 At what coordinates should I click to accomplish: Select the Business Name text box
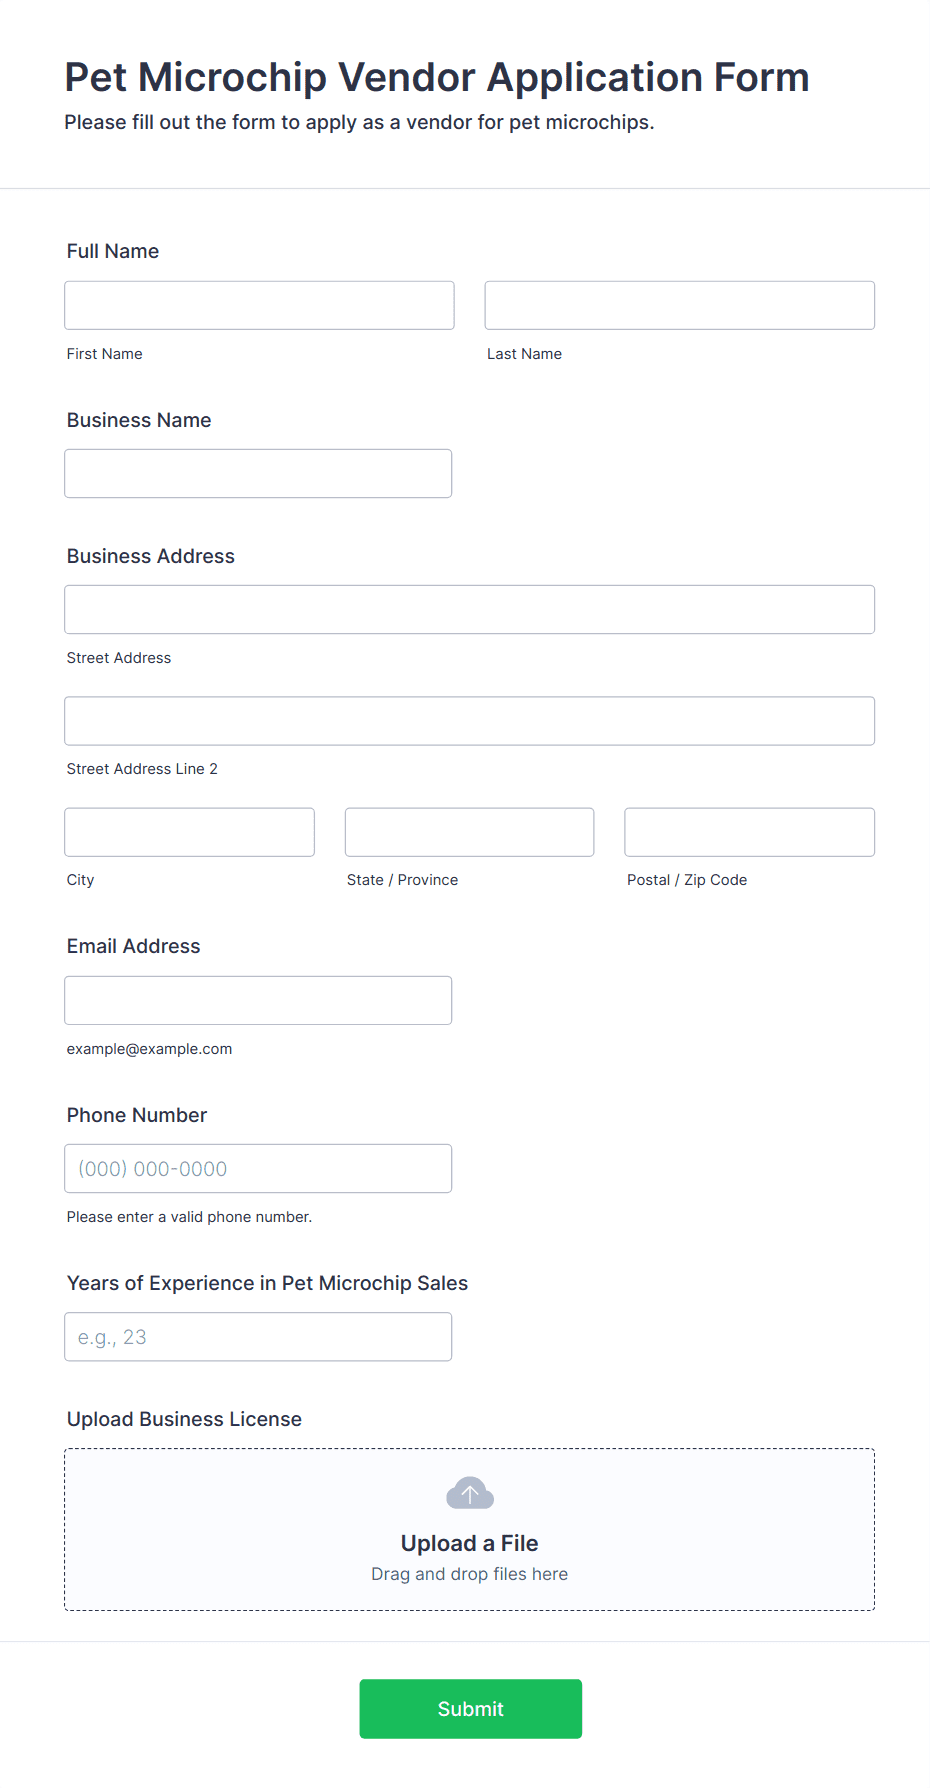click(258, 473)
